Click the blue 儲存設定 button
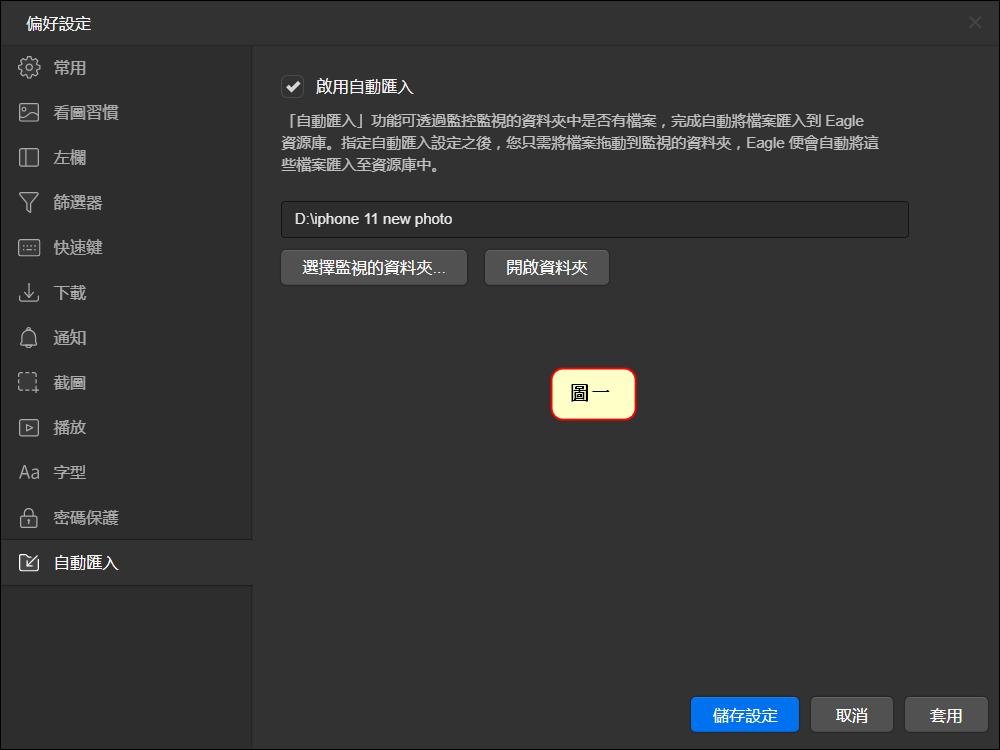1000x750 pixels. (x=744, y=714)
